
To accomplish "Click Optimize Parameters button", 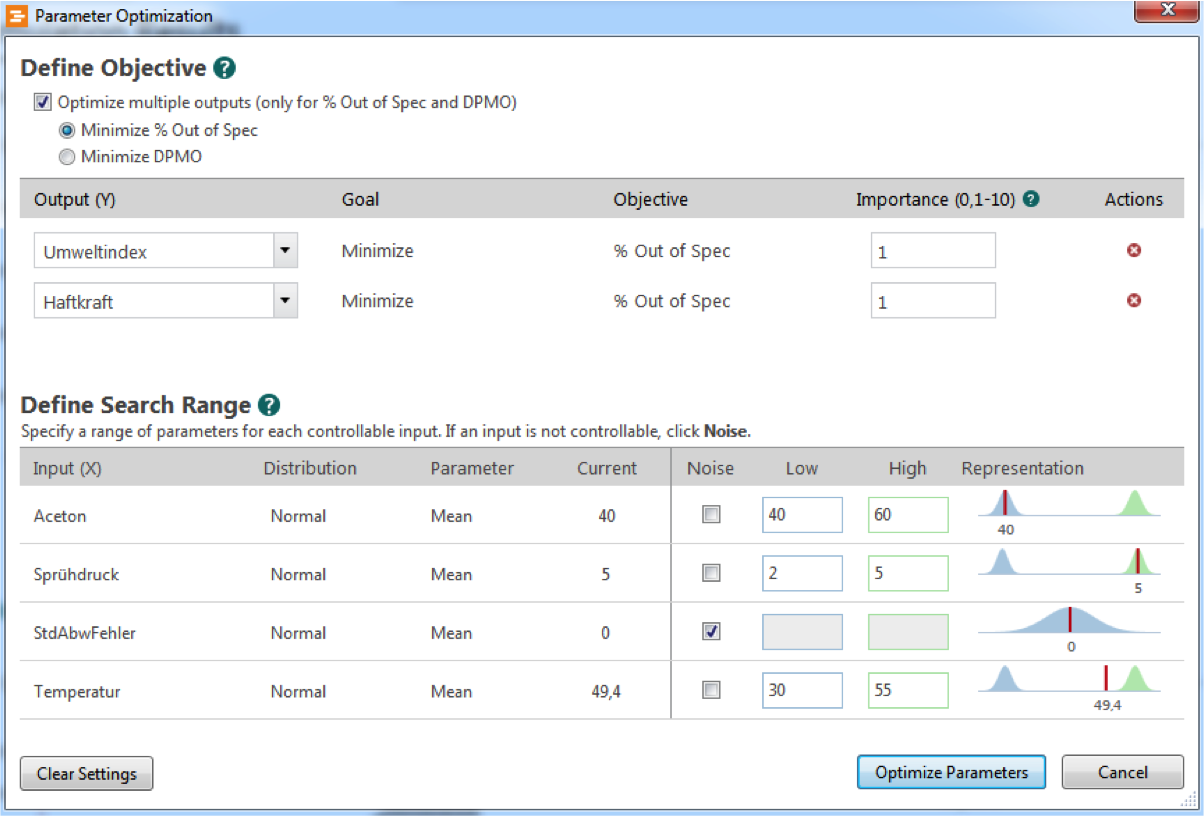I will click(x=951, y=772).
